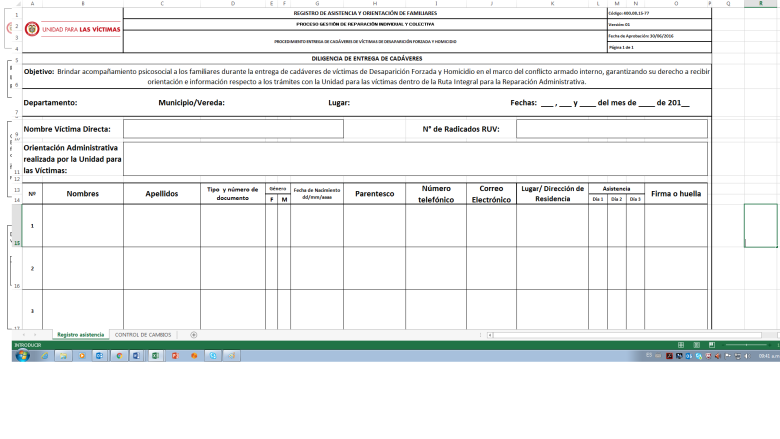Screen dimensions: 780x439
Task: Select the N° de Radicados RUV input cell
Action: [612, 129]
